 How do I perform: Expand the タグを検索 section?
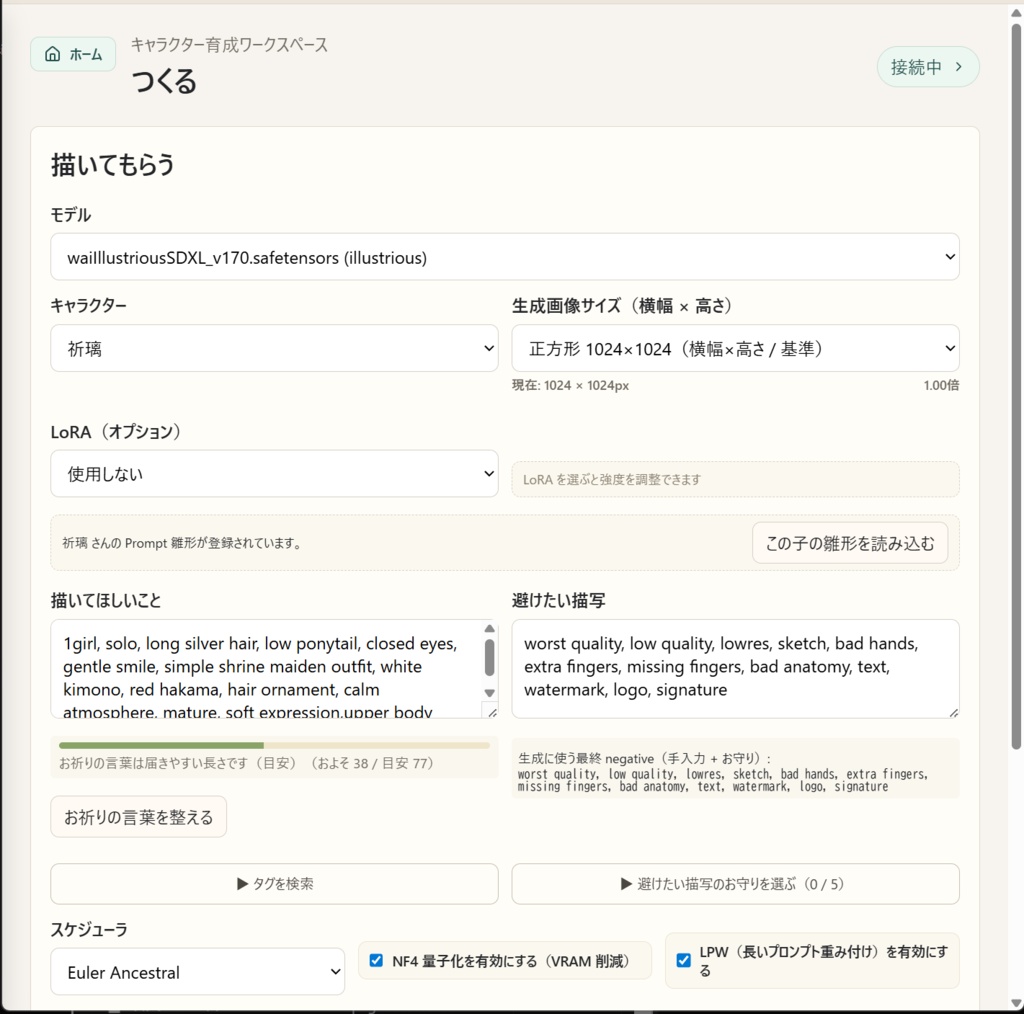pyautogui.click(x=274, y=884)
